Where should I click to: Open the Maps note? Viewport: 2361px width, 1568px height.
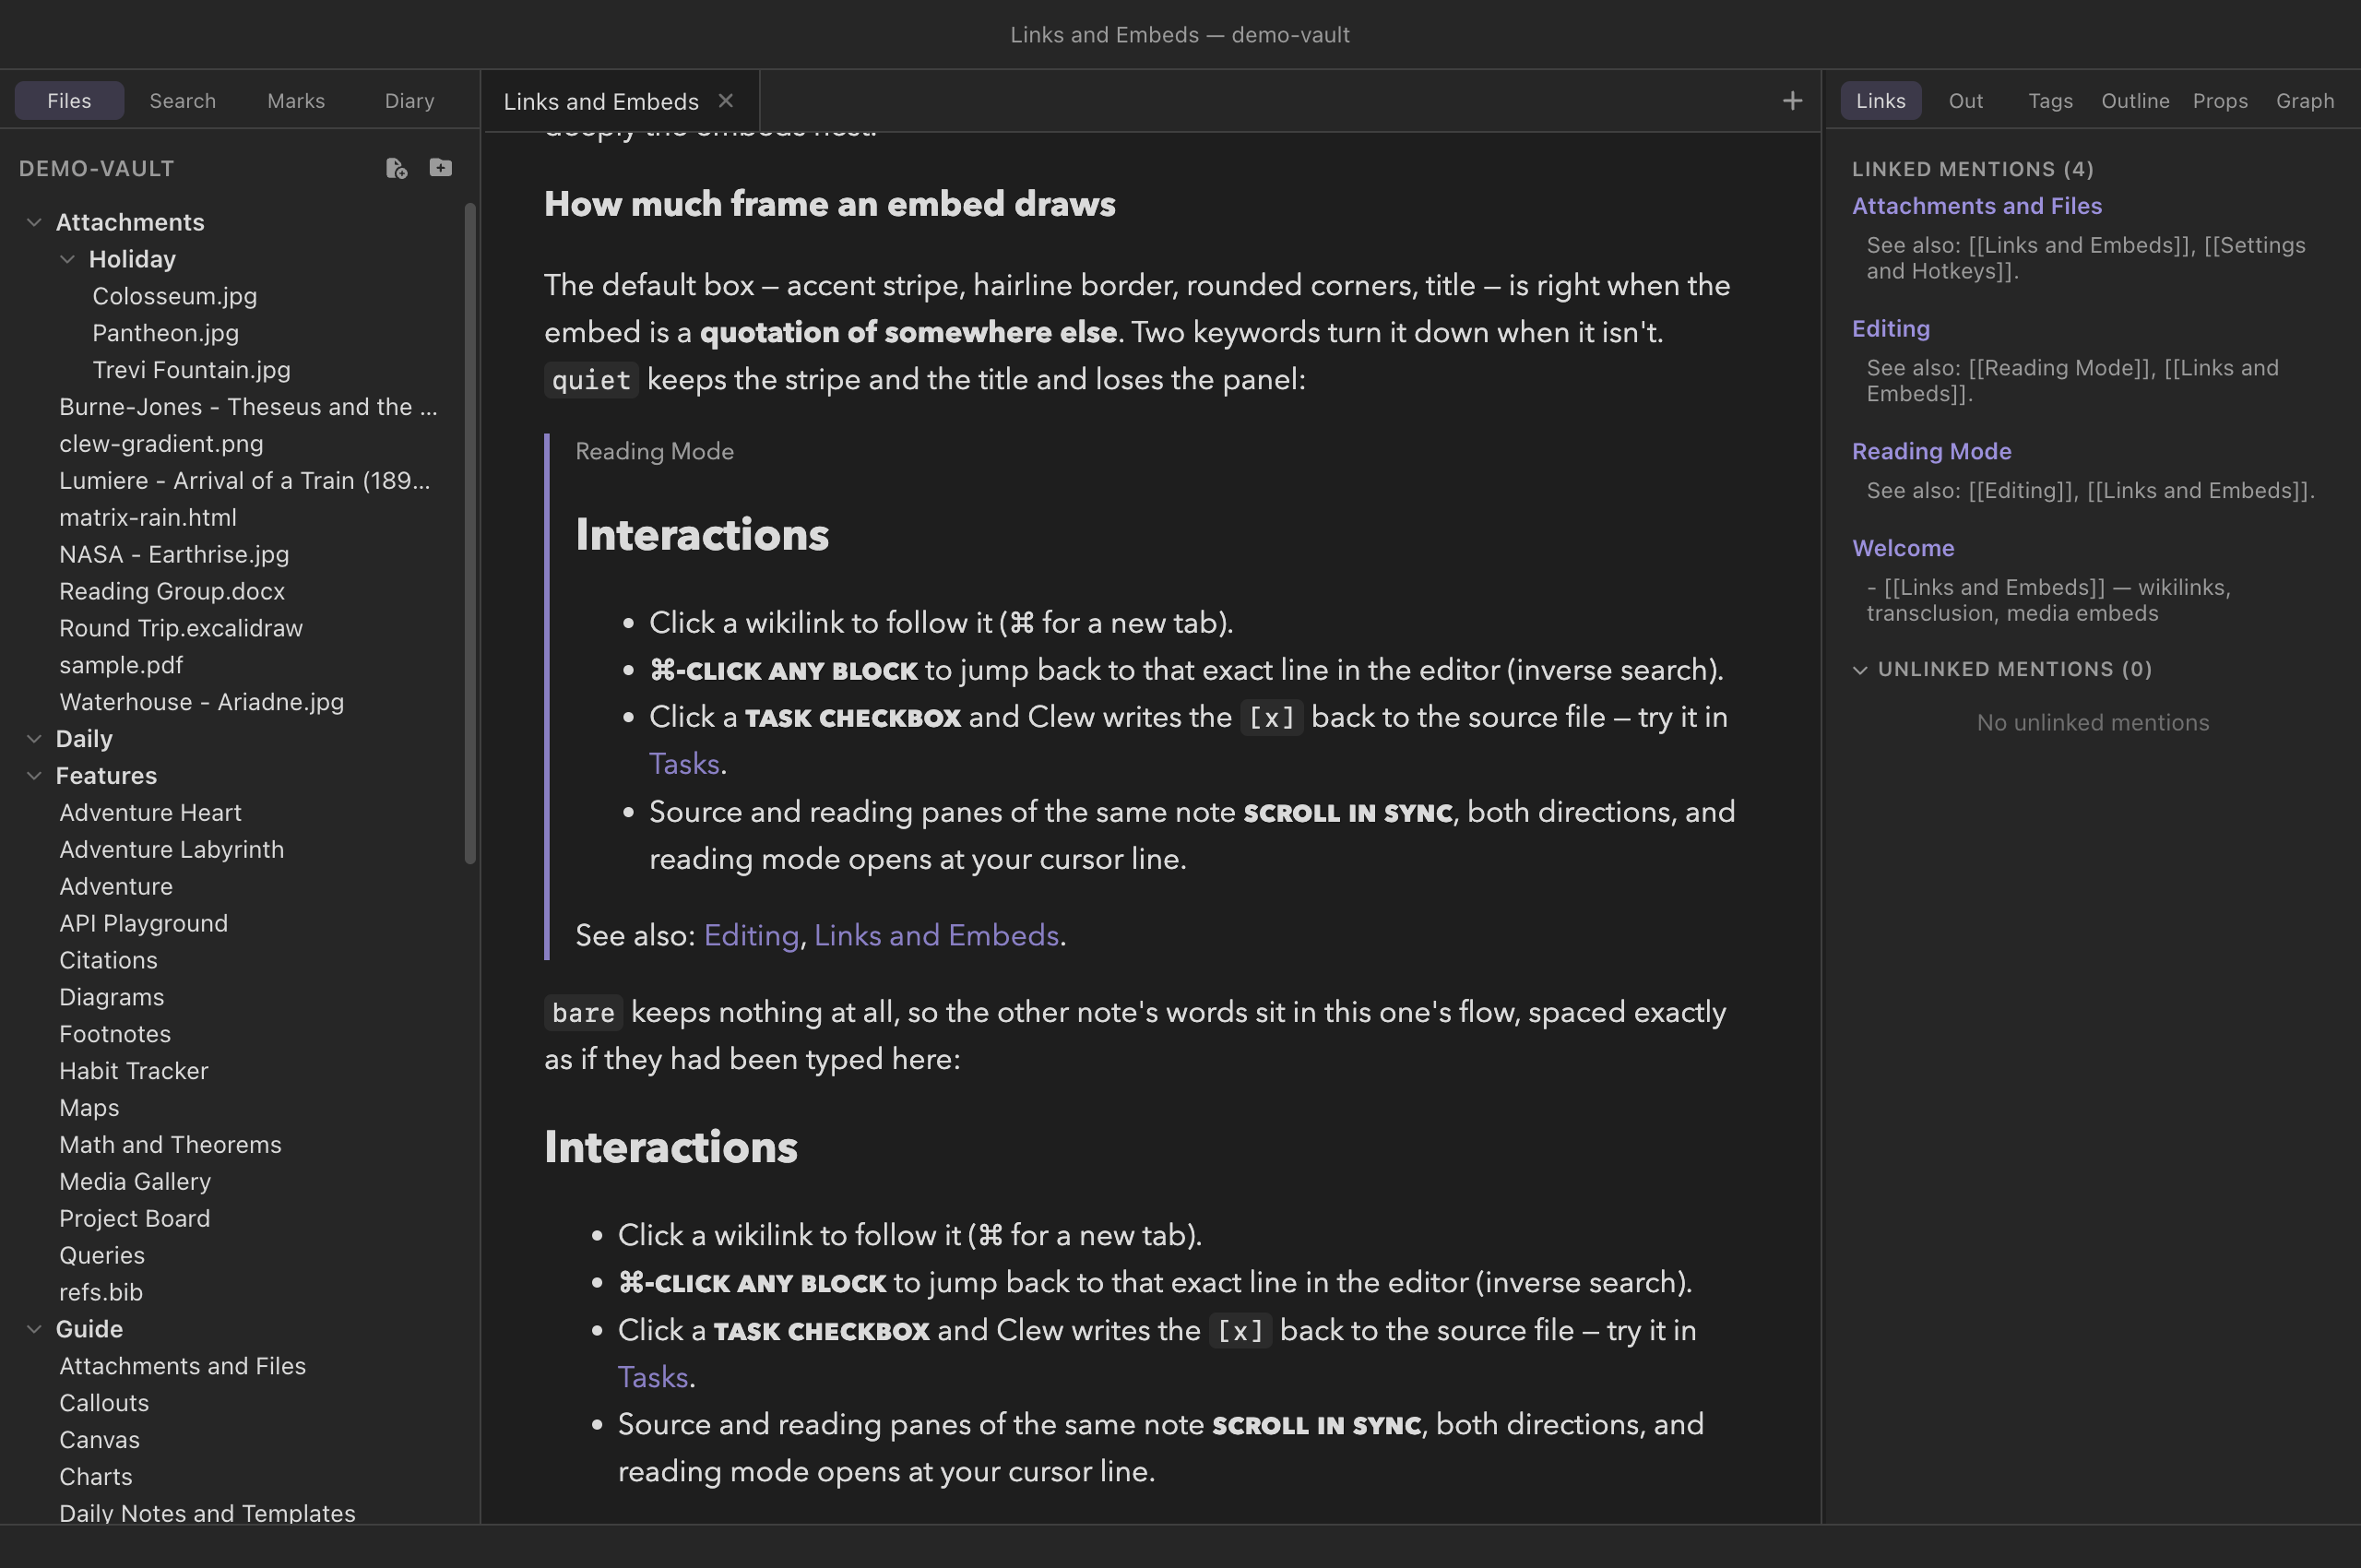point(89,1109)
